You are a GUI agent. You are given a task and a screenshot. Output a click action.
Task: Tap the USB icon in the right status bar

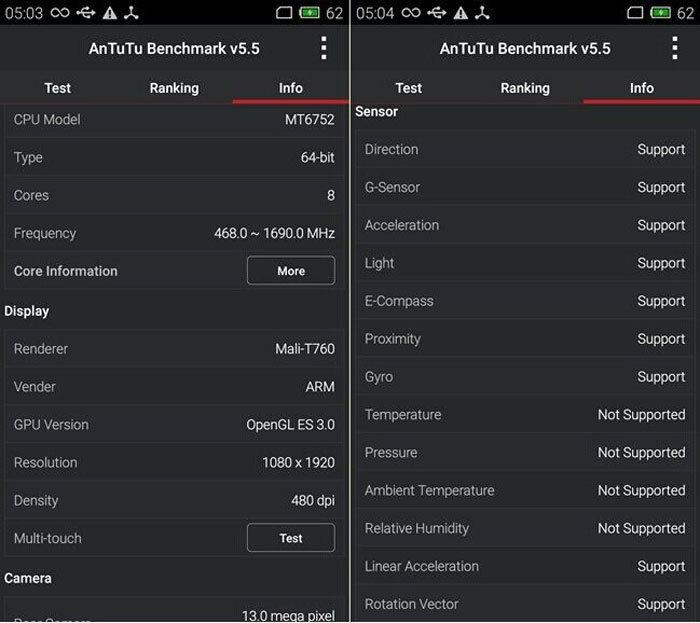coord(434,13)
